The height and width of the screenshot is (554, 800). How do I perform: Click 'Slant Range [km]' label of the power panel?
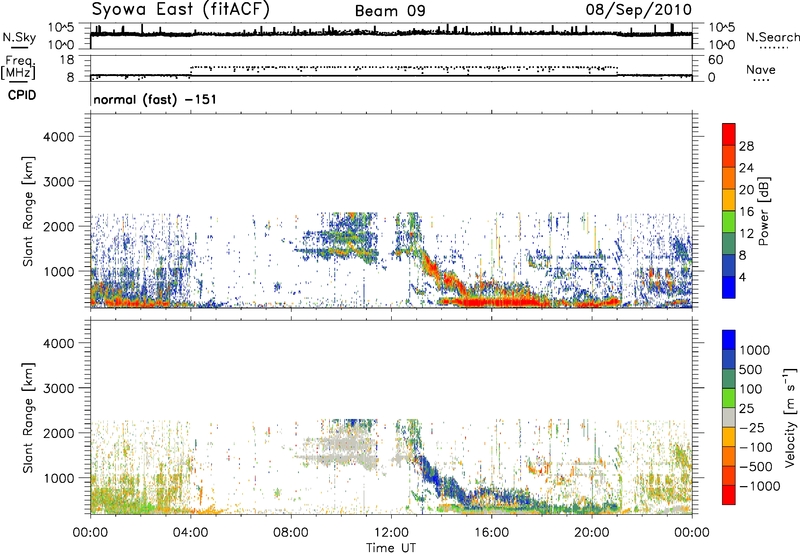(28, 211)
